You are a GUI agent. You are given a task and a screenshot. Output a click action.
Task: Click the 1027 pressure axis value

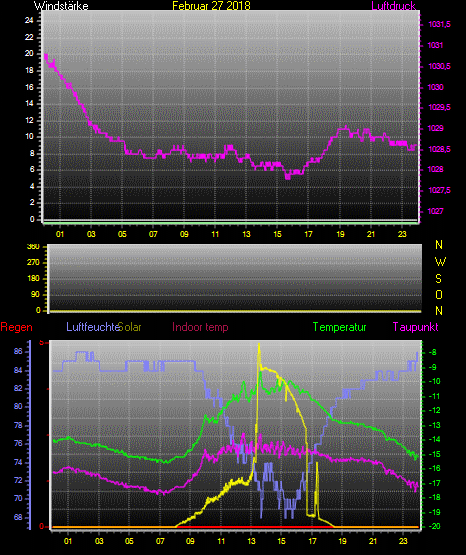[x=435, y=211]
